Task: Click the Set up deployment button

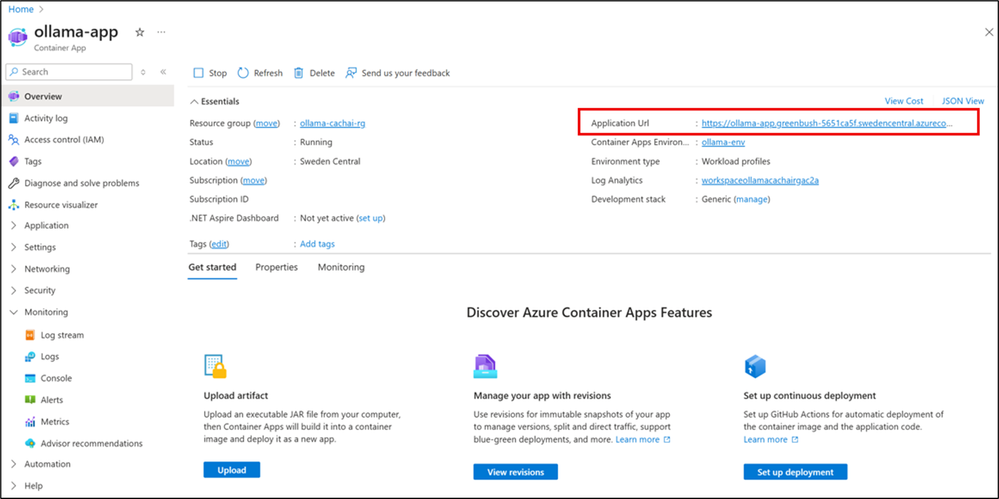Action: [795, 472]
